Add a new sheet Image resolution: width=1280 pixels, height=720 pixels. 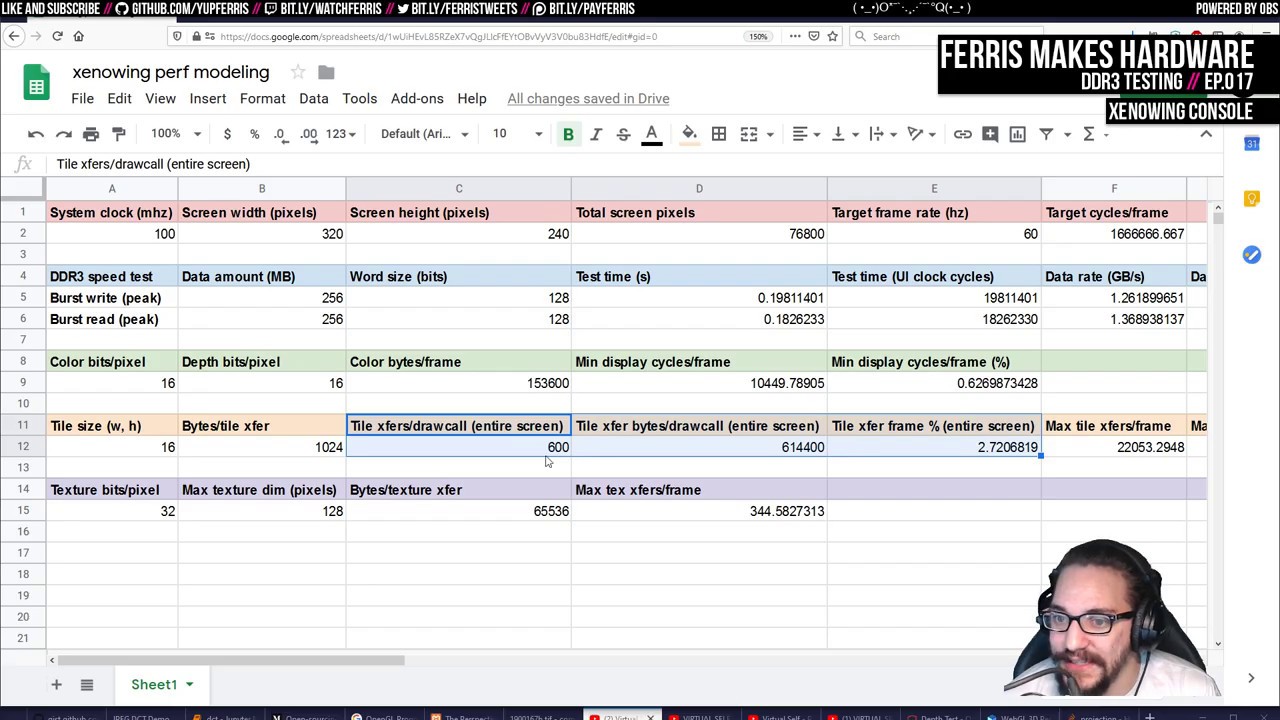(57, 684)
